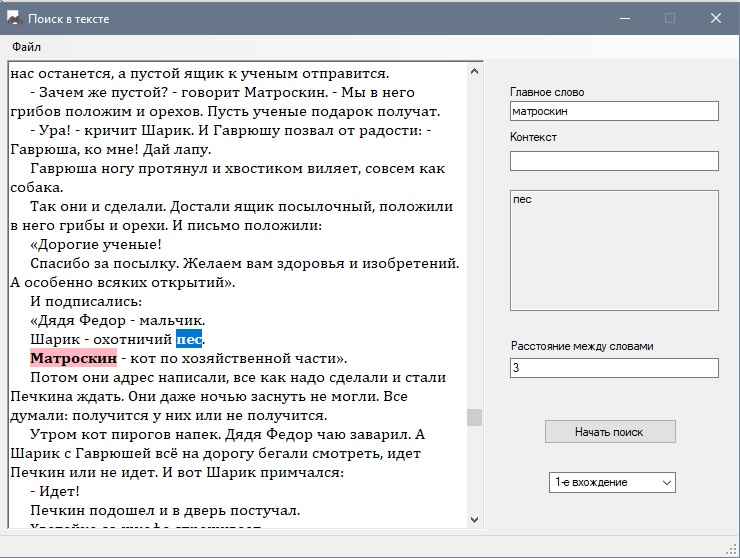The height and width of the screenshot is (558, 740).
Task: Select the Расстояние между словами field
Action: [613, 368]
